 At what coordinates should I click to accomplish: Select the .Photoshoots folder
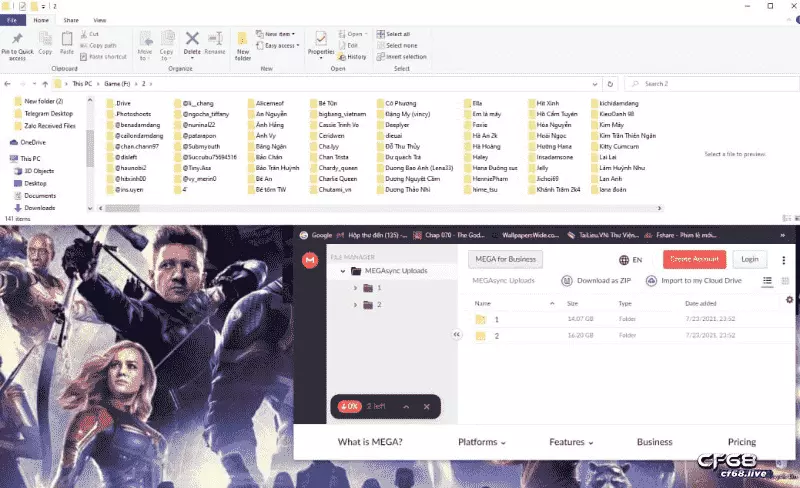pos(133,114)
